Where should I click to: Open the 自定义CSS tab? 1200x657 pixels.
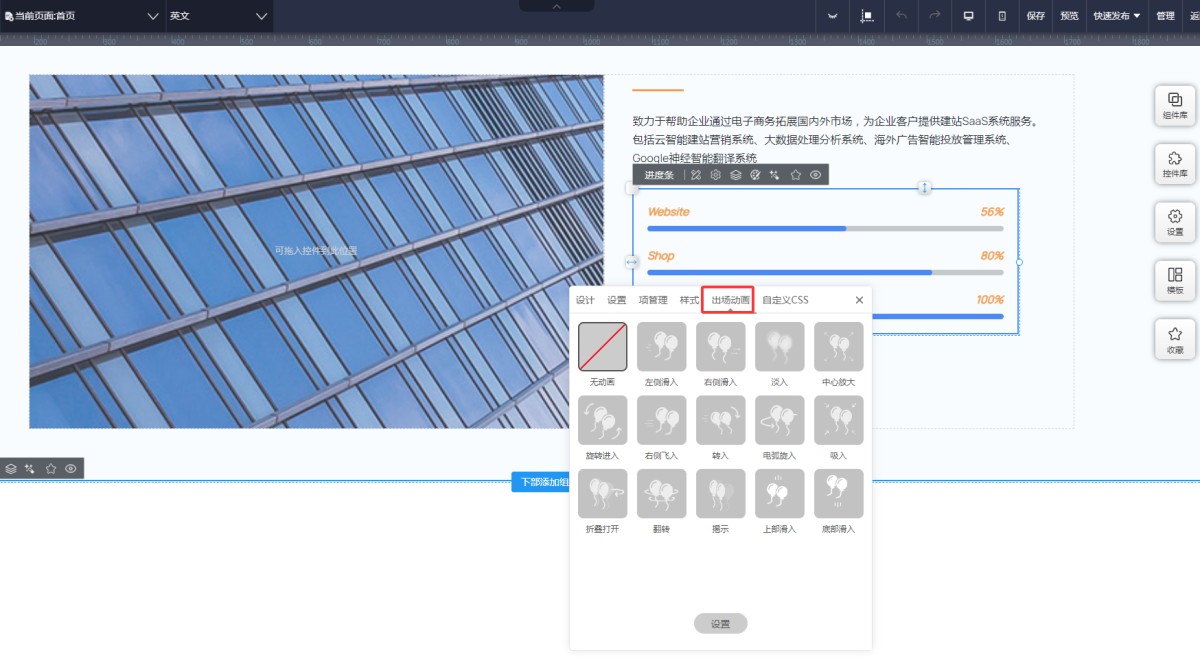coord(785,300)
